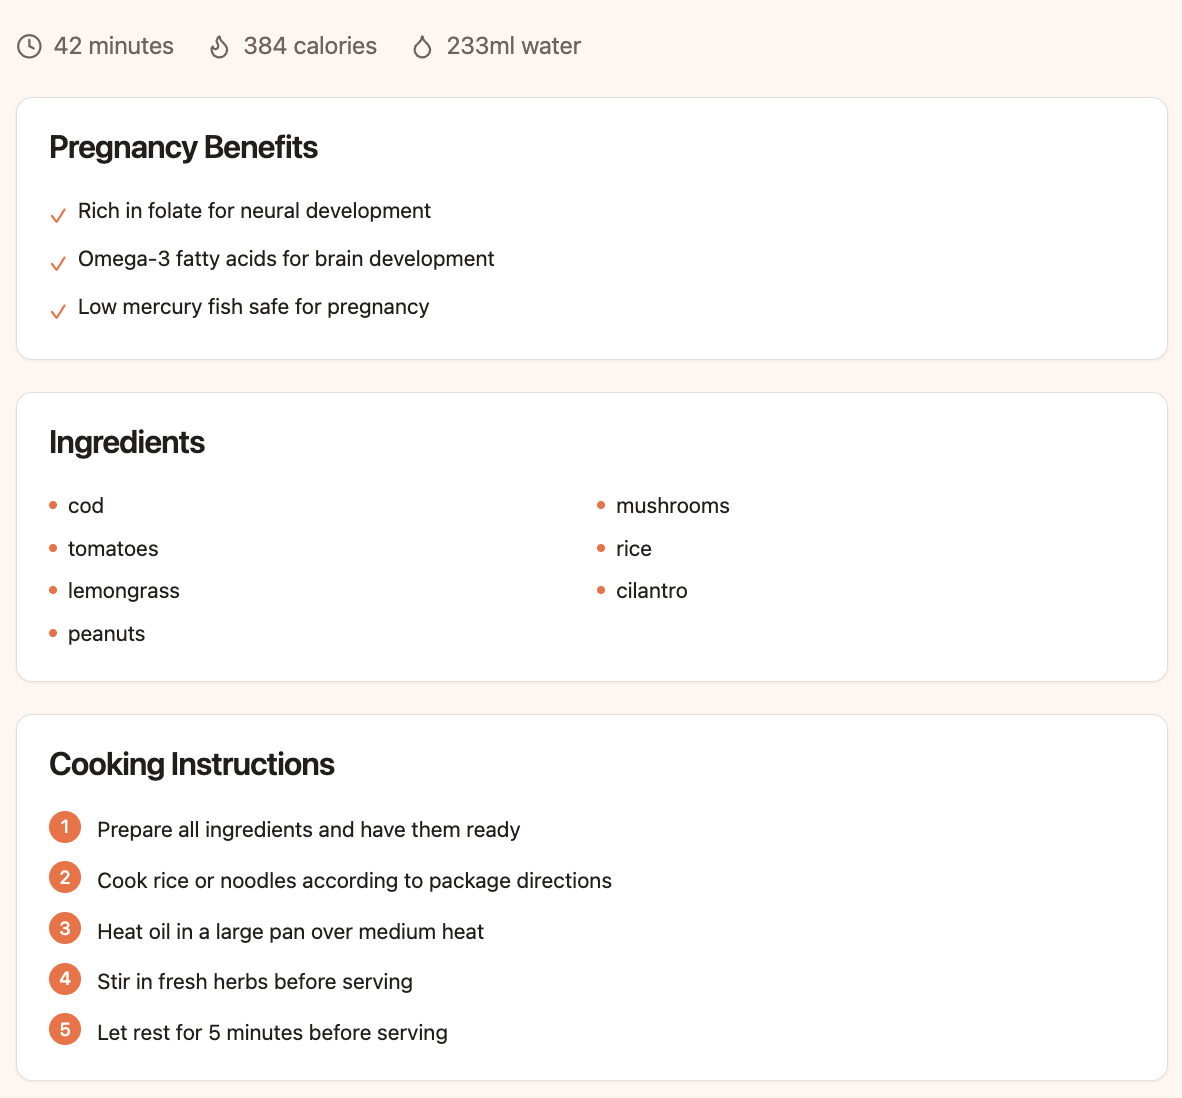Click the clock icon beside 42 minutes

point(30,47)
